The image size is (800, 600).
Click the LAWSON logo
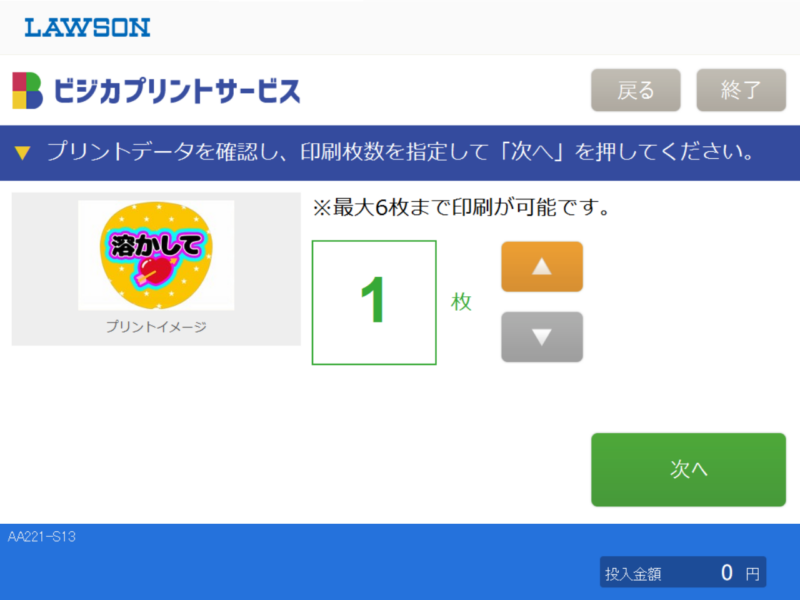click(87, 27)
